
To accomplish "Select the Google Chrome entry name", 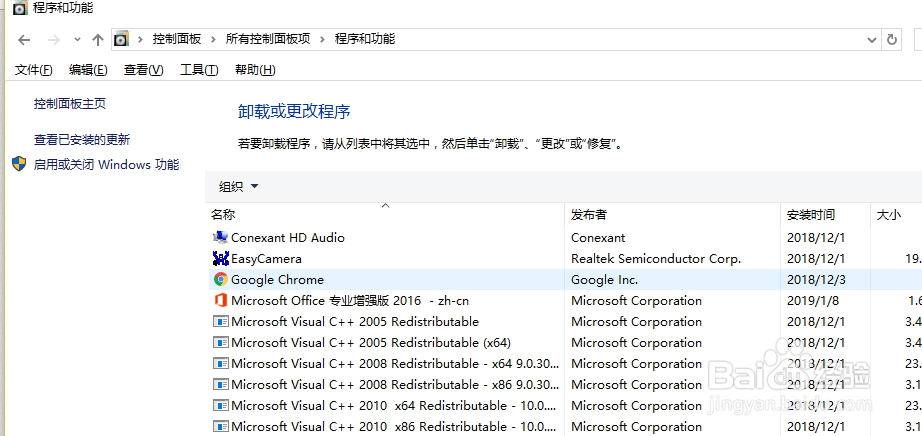I will (278, 280).
